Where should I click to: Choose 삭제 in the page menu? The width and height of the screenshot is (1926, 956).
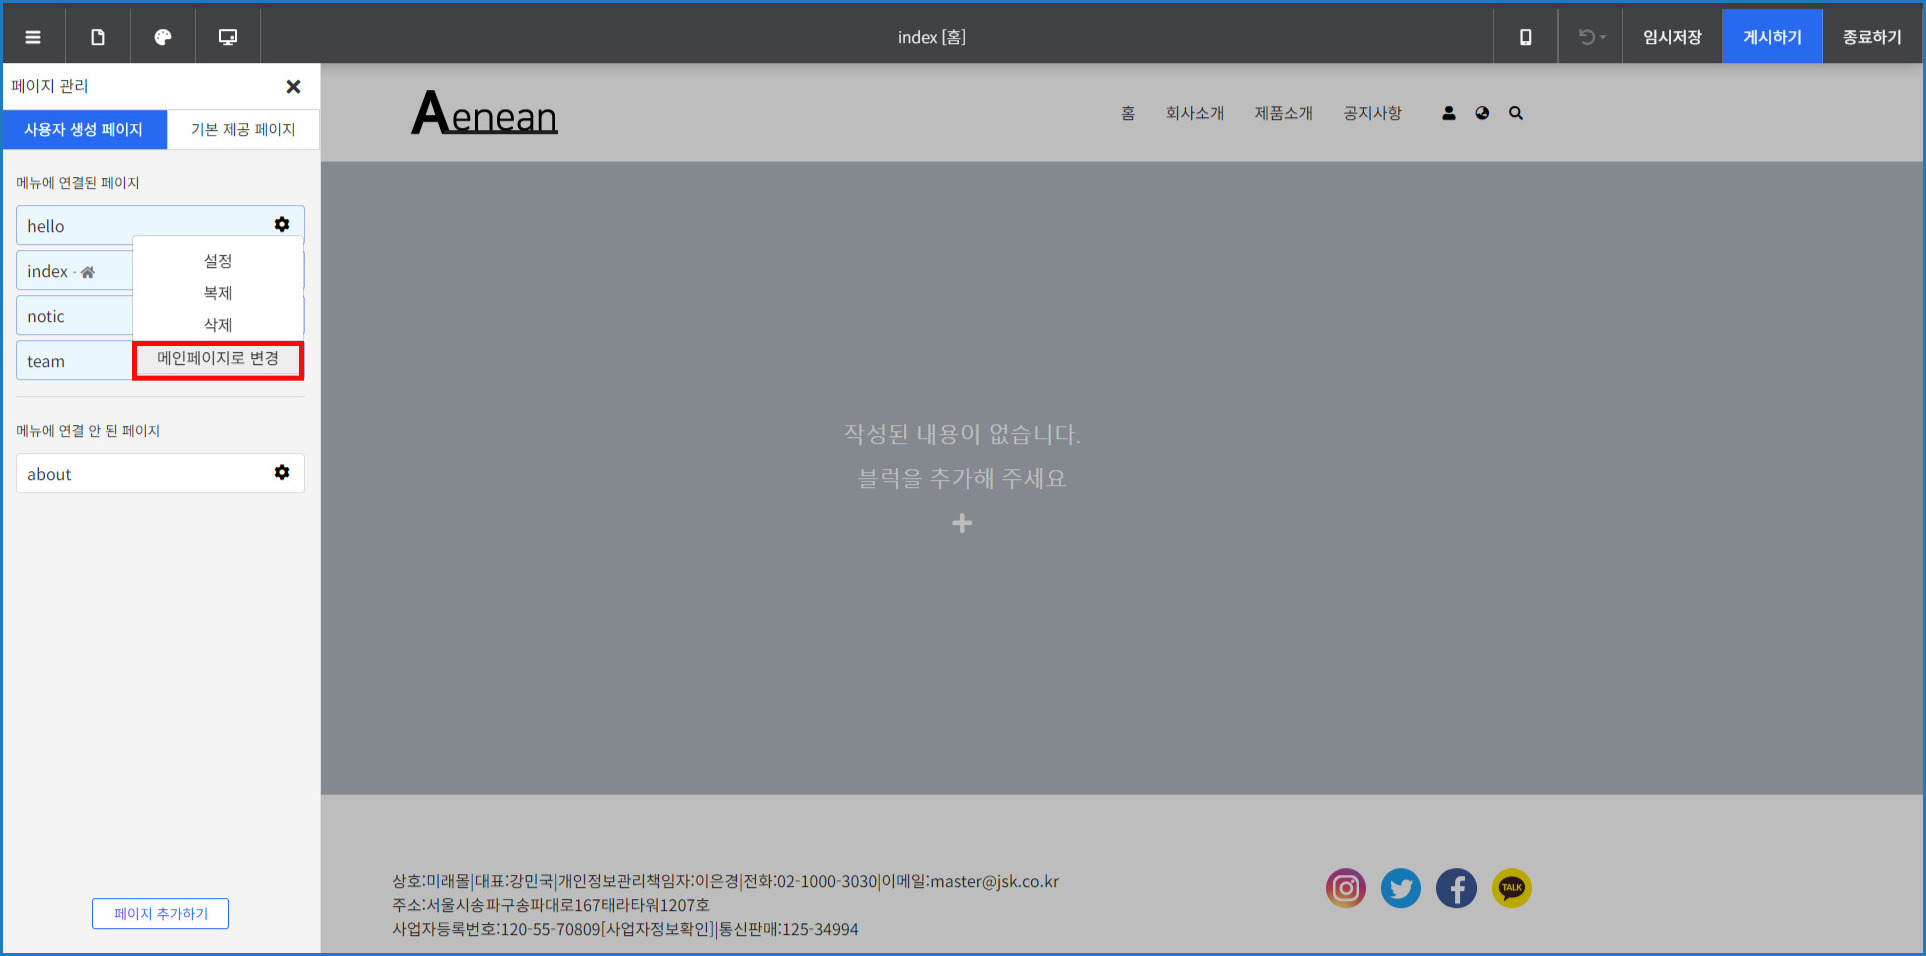(x=218, y=325)
